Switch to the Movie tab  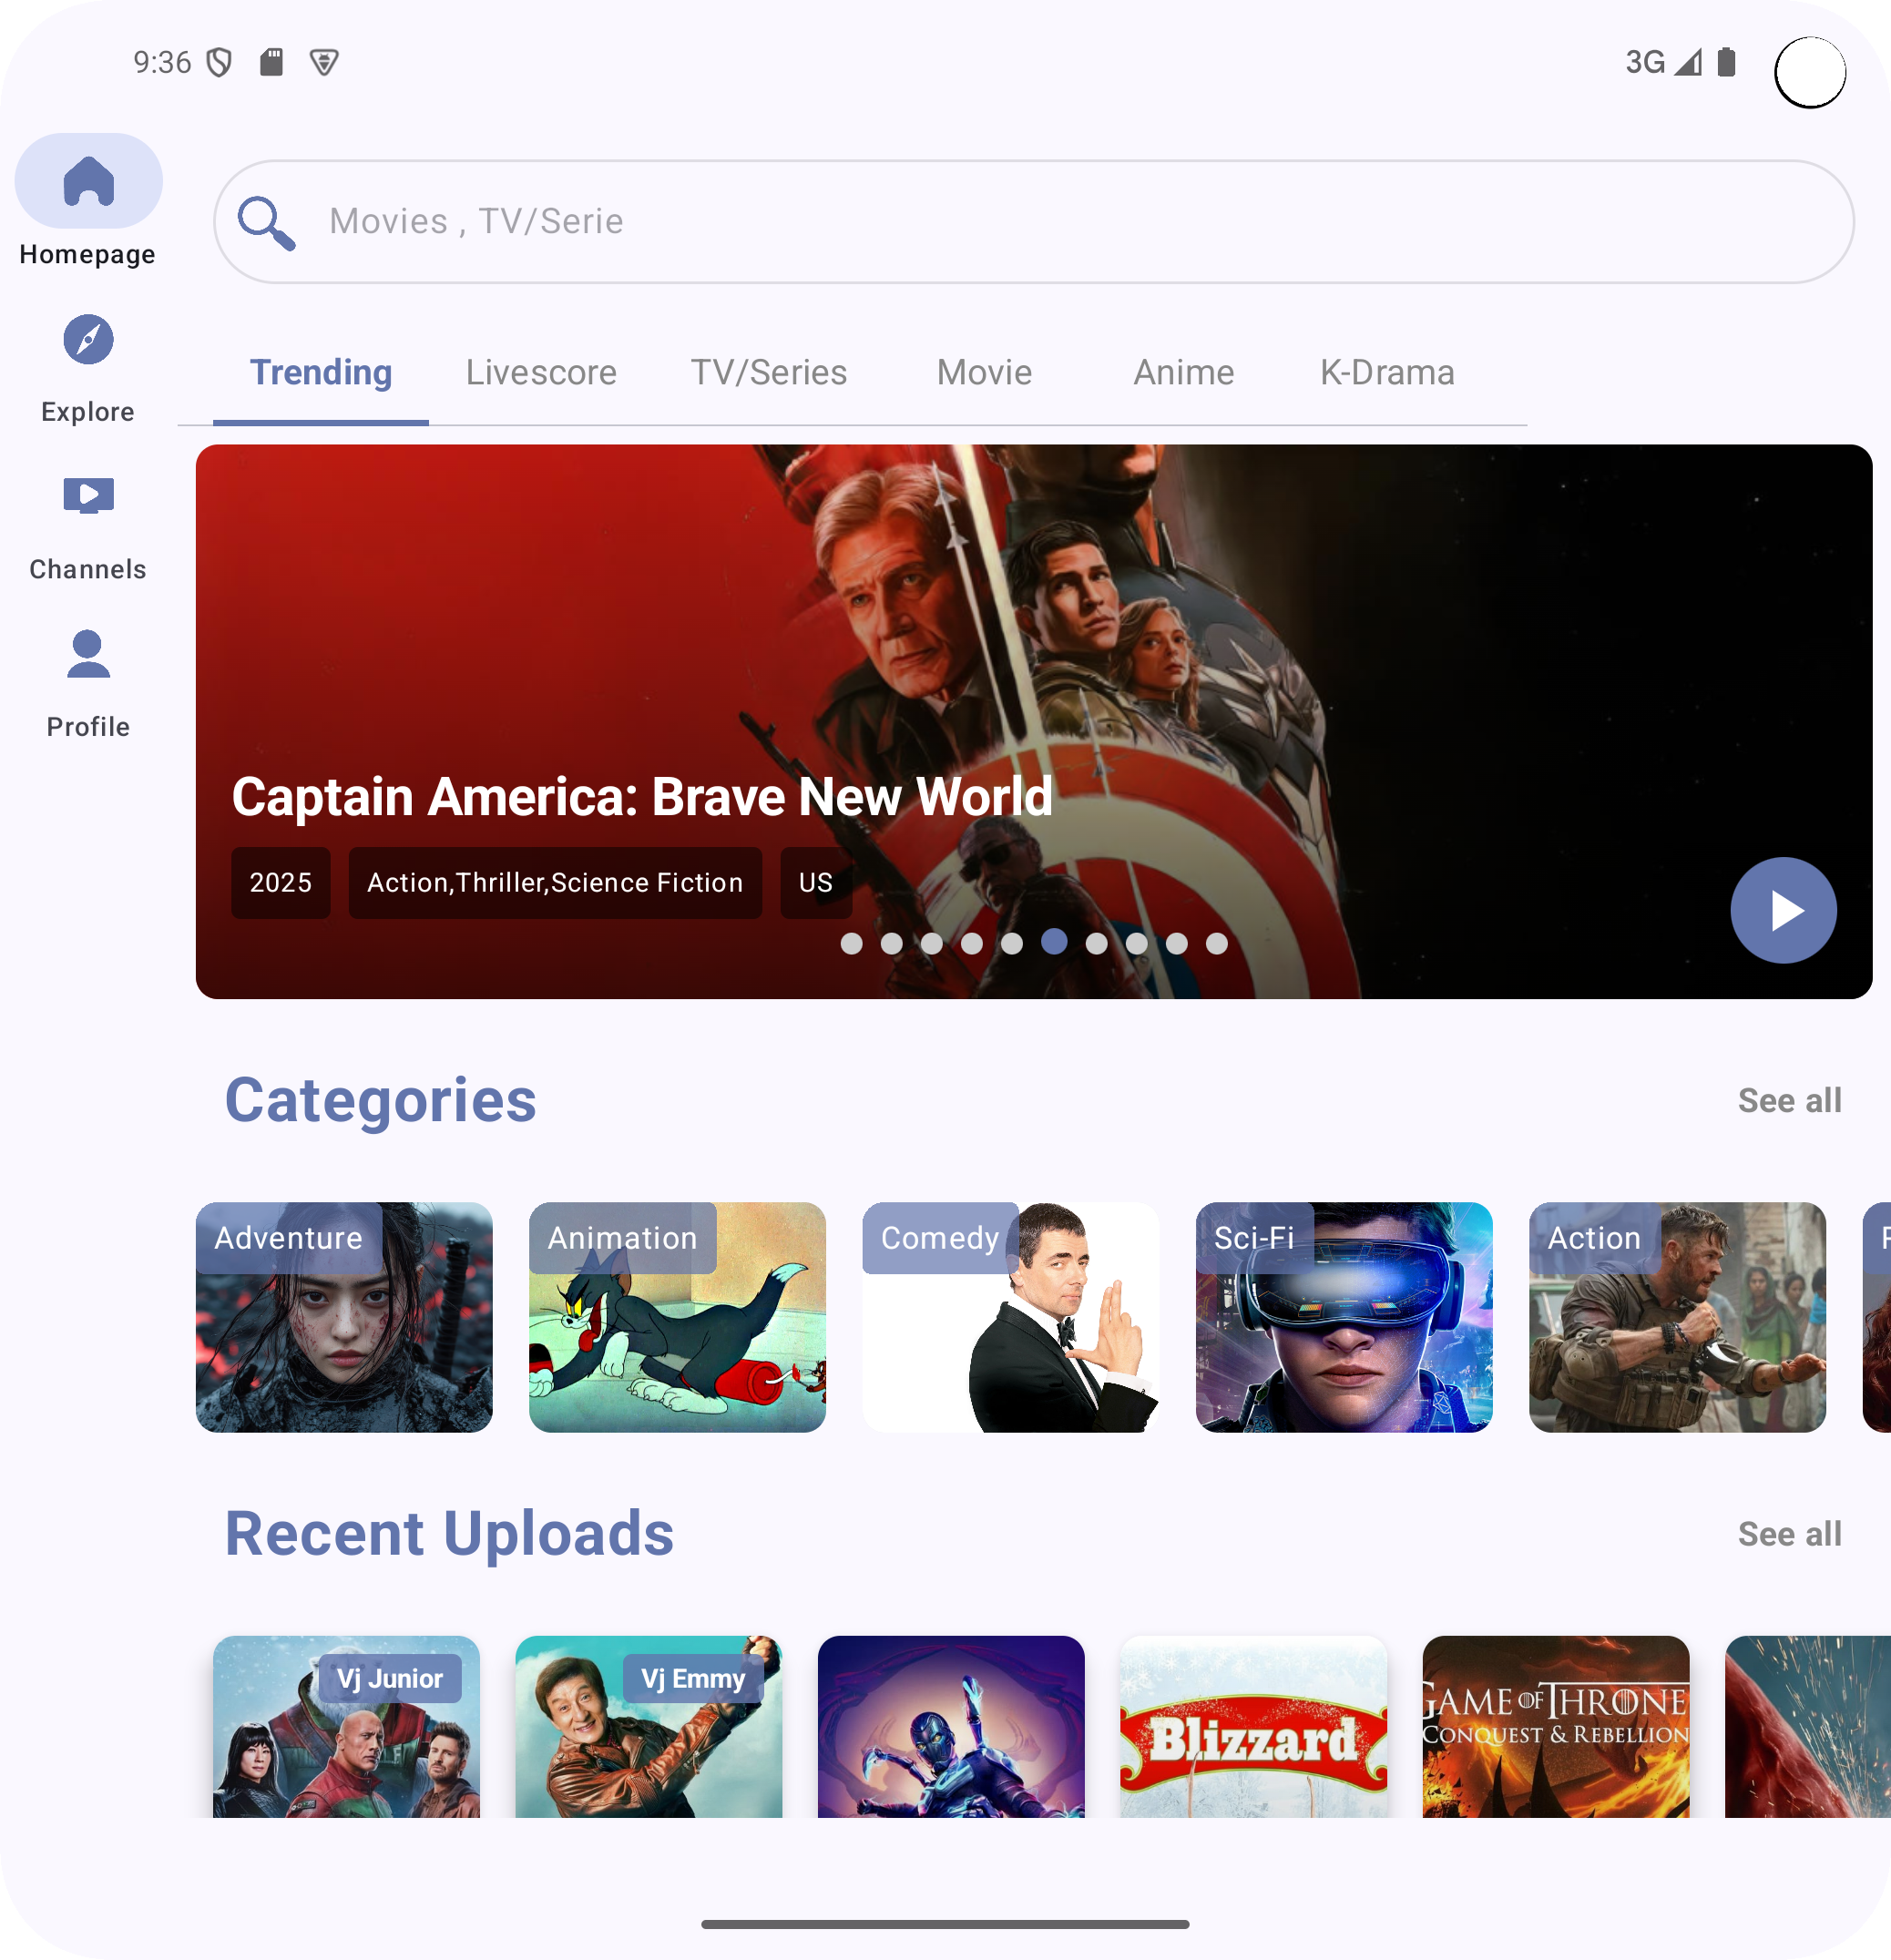984,373
